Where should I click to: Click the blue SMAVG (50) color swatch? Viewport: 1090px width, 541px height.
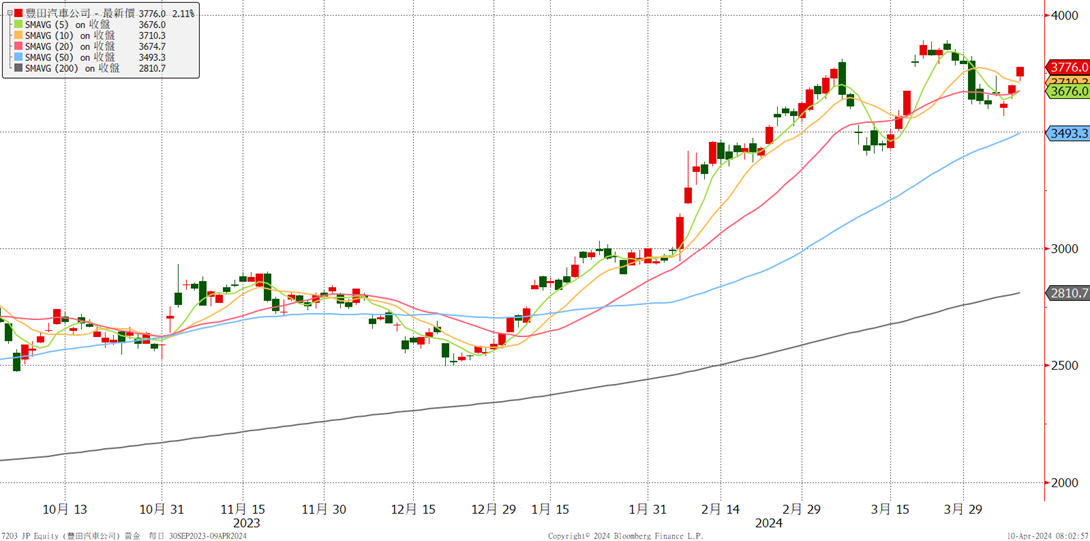point(19,58)
